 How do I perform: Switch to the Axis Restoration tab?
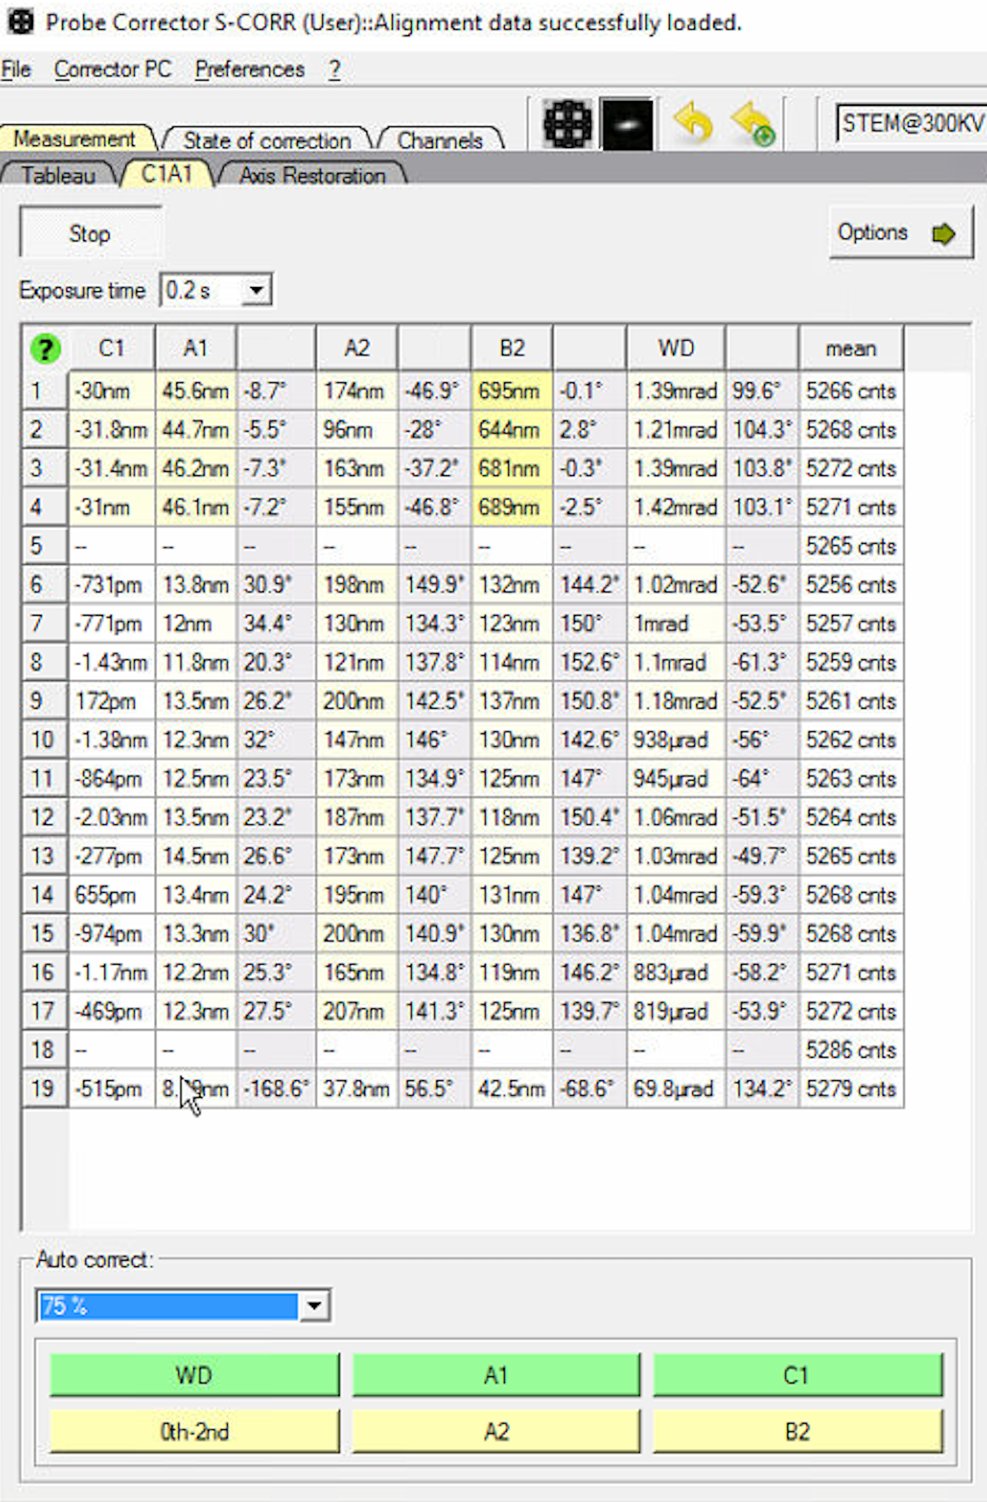tap(313, 175)
